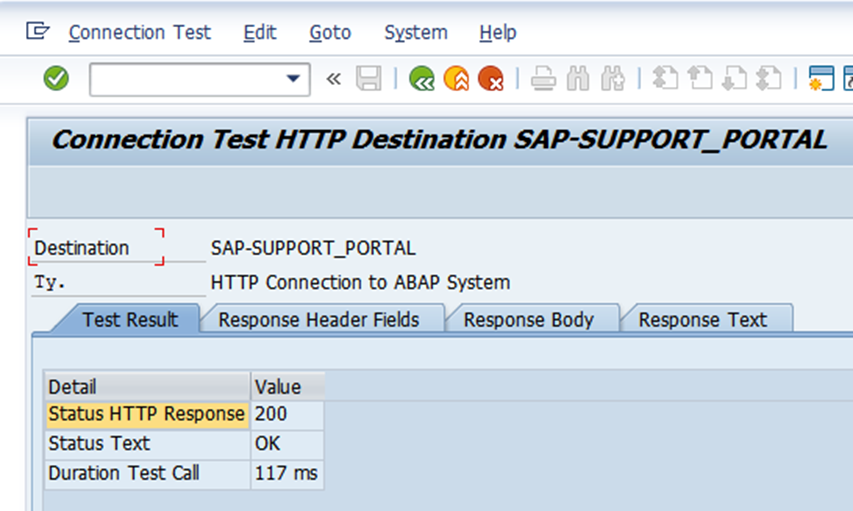This screenshot has height=511, width=853.
Task: Open the Edit menu
Action: coord(259,33)
